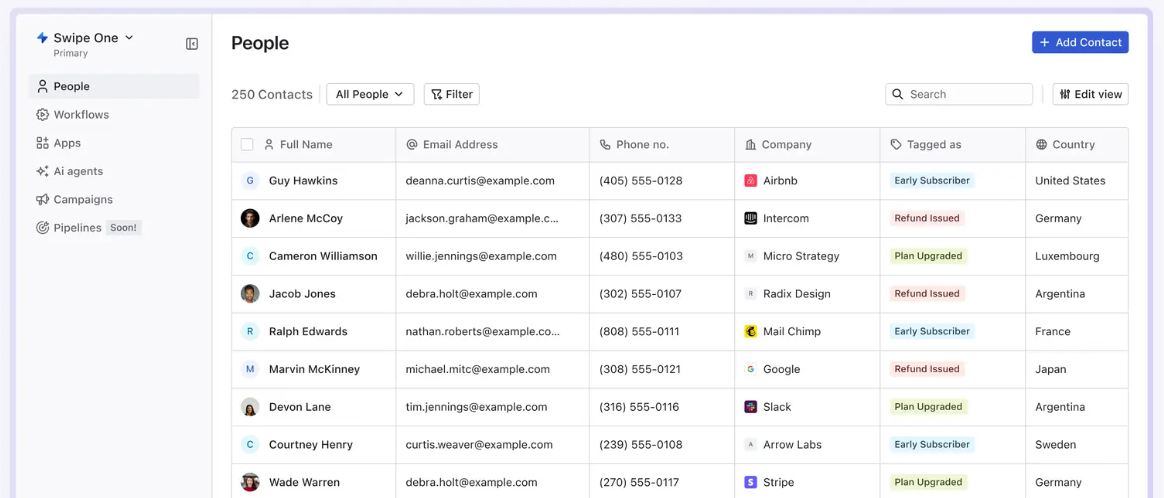
Task: Click the Edit view button
Action: point(1091,94)
